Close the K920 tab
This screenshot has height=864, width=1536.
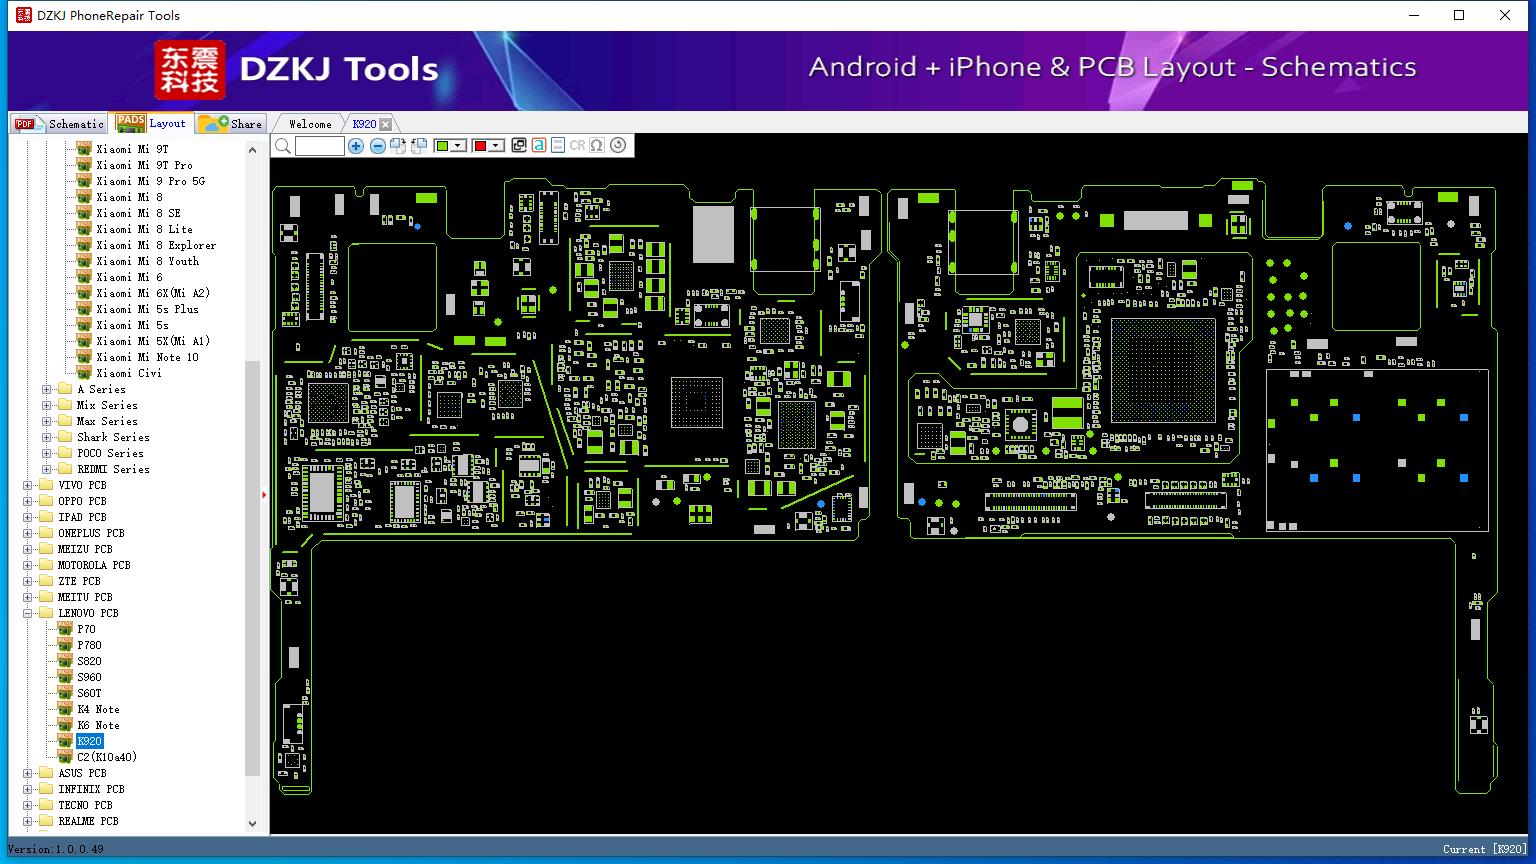[386, 125]
